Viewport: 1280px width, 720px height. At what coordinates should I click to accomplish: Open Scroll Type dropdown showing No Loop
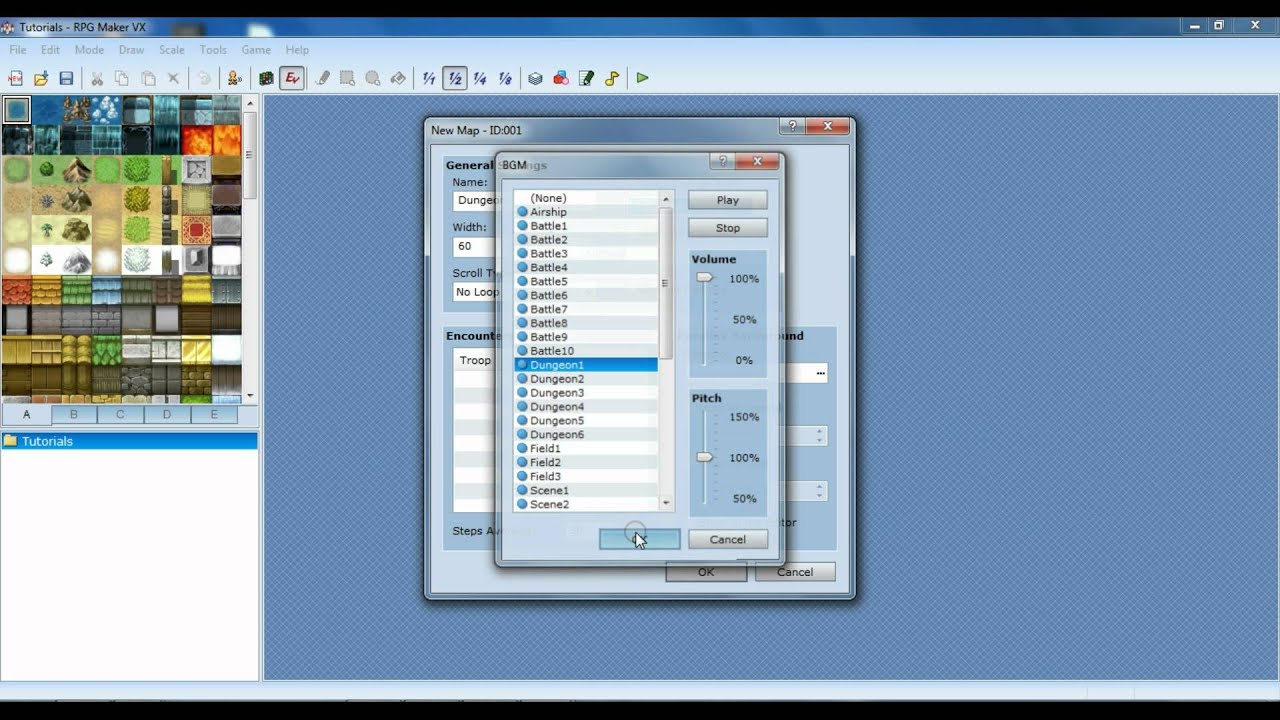(476, 292)
